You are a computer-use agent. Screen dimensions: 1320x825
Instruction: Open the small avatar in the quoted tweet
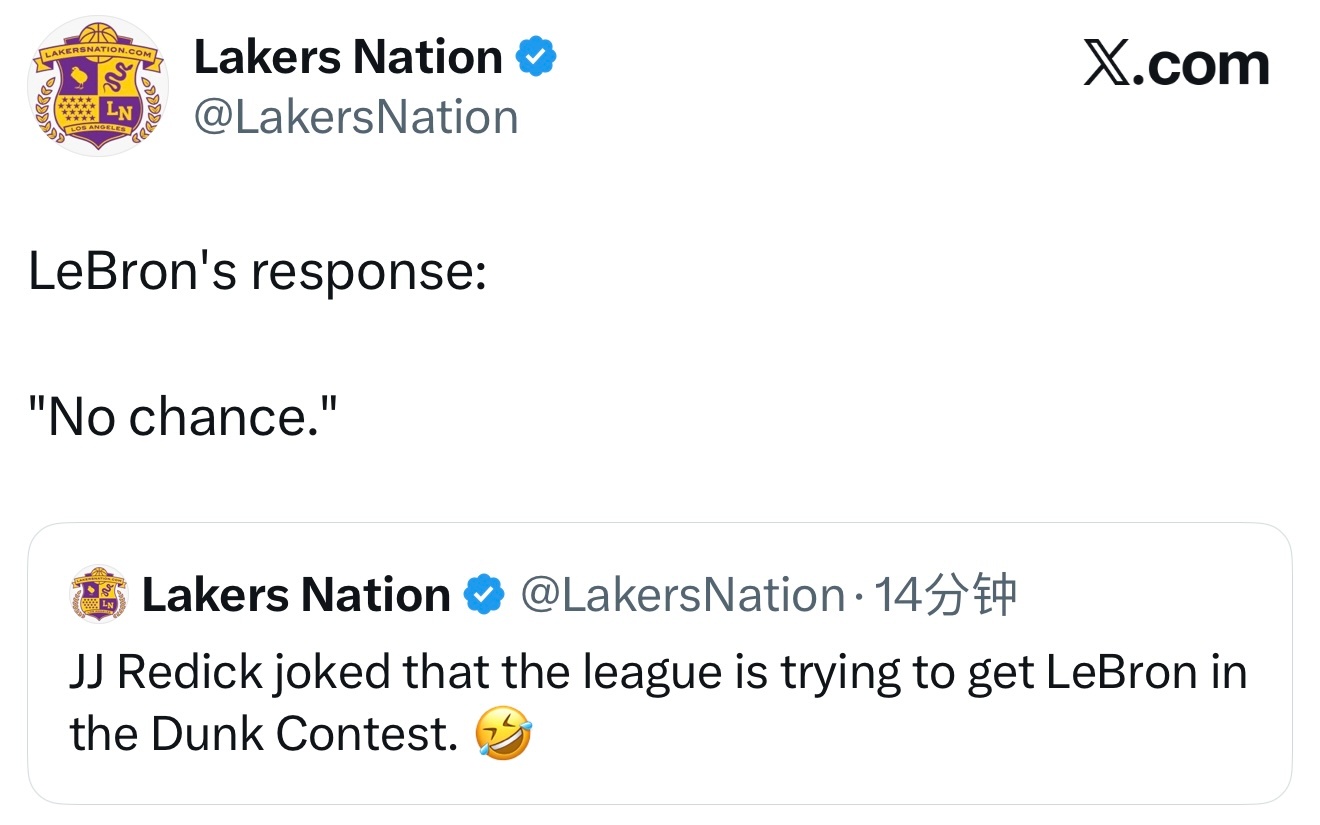(x=98, y=596)
